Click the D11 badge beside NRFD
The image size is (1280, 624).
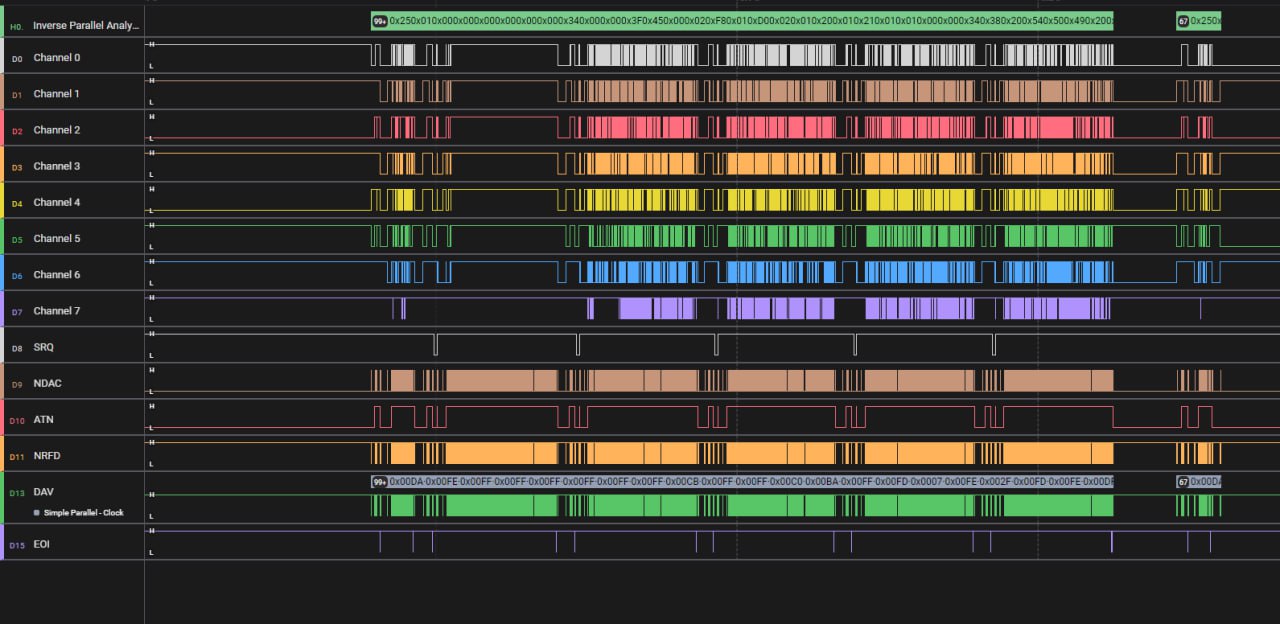click(15, 457)
